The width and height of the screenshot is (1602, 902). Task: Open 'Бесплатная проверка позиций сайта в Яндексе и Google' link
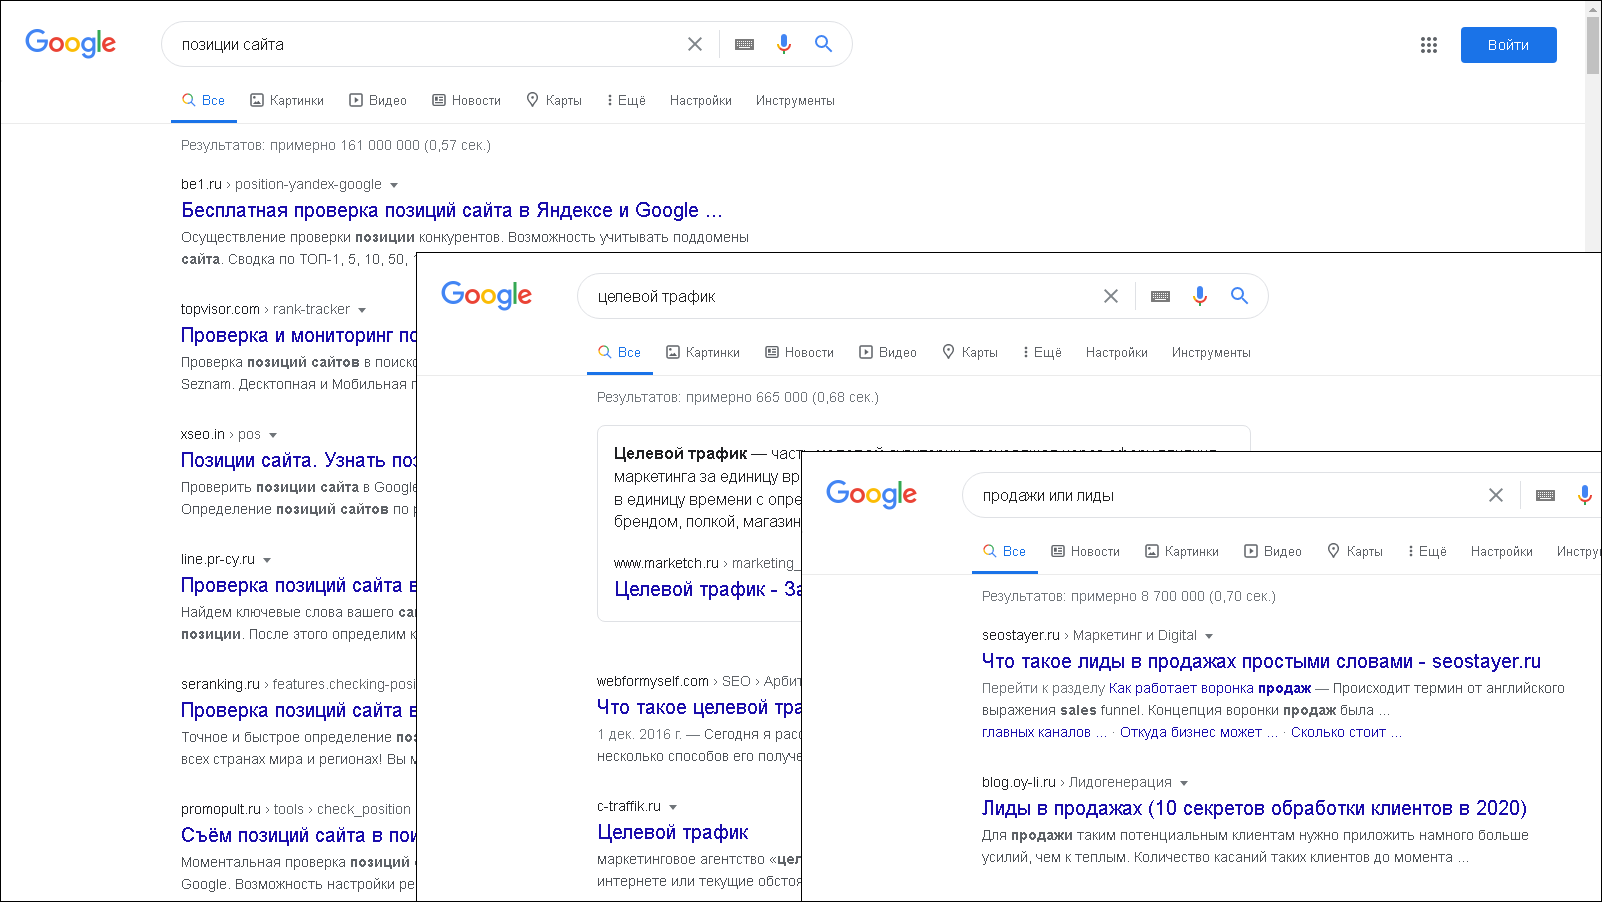click(452, 210)
